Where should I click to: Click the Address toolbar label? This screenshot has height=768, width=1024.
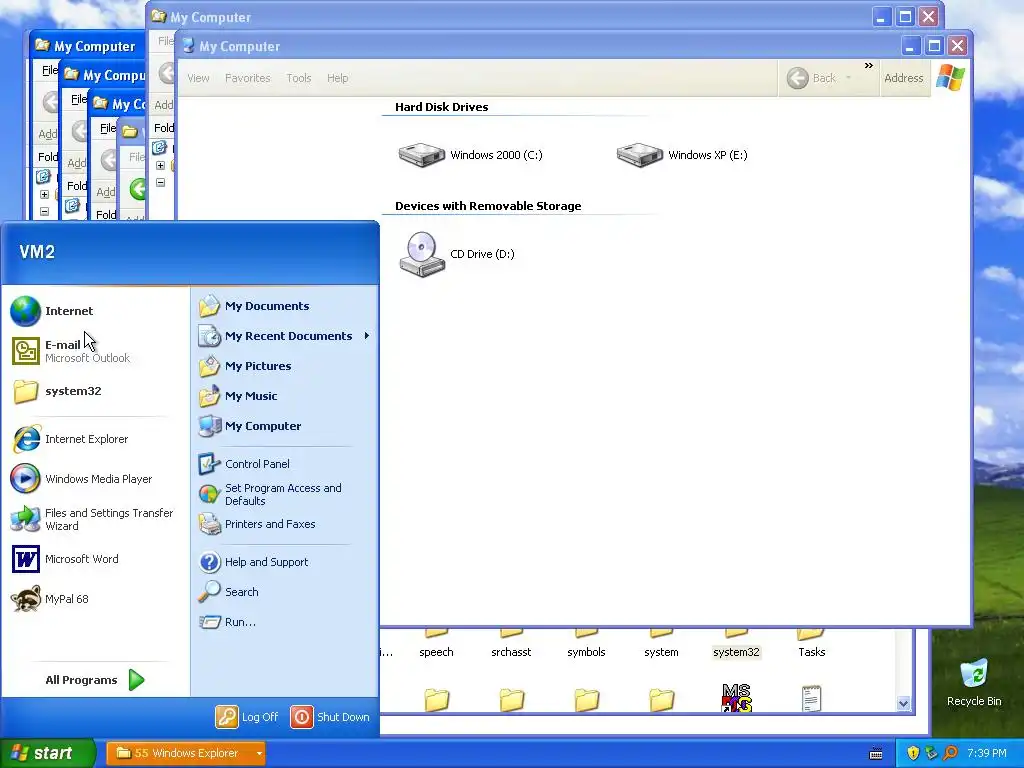pyautogui.click(x=904, y=78)
